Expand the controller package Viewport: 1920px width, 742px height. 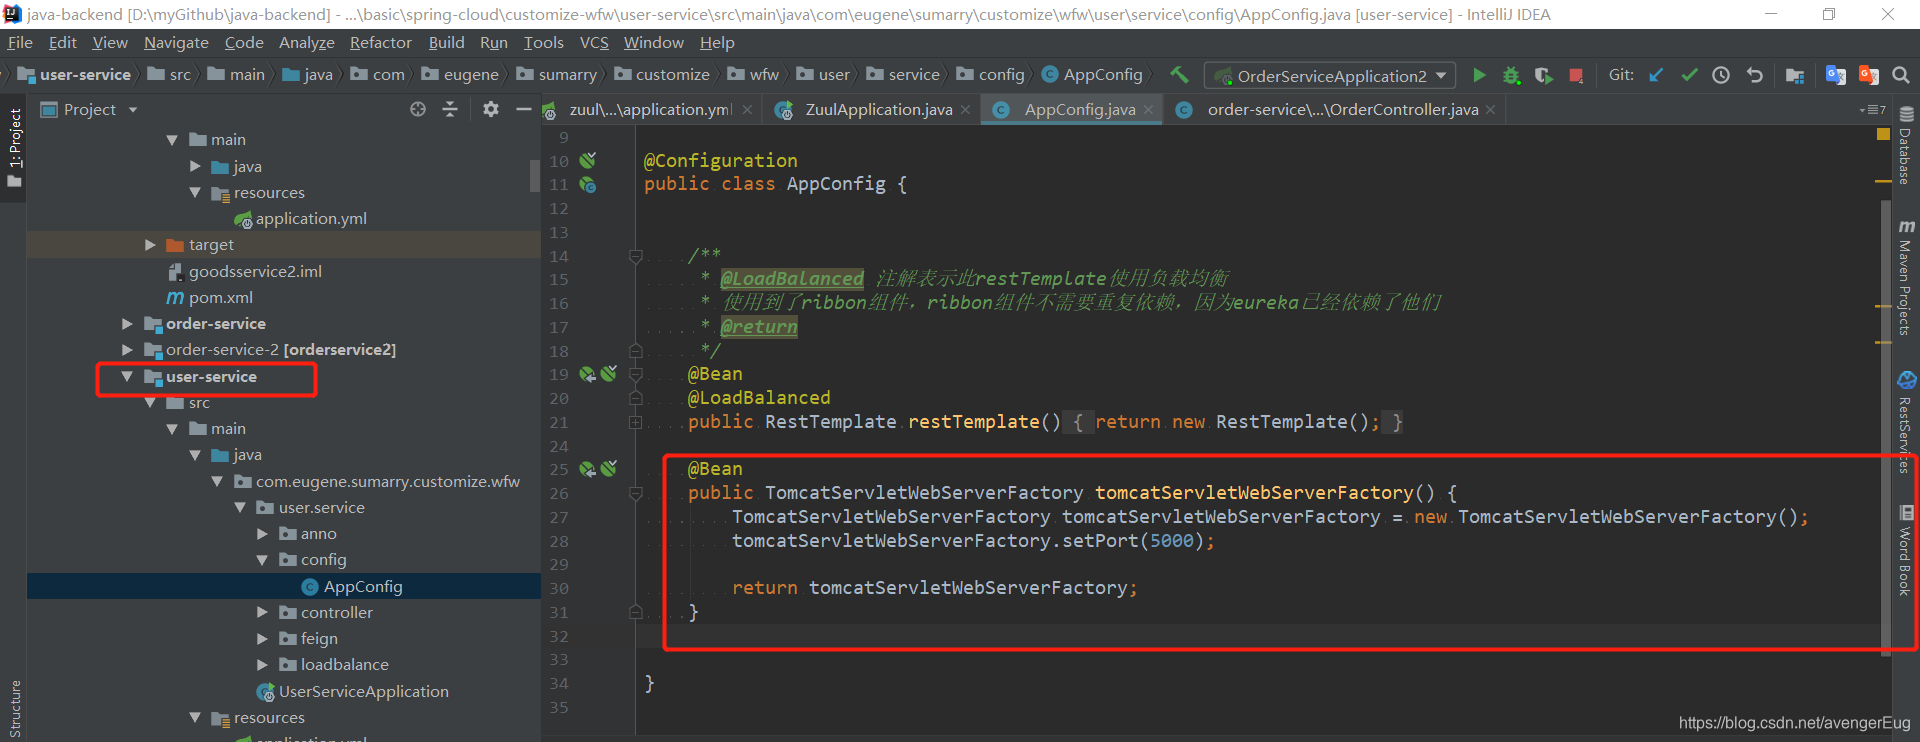pos(262,612)
